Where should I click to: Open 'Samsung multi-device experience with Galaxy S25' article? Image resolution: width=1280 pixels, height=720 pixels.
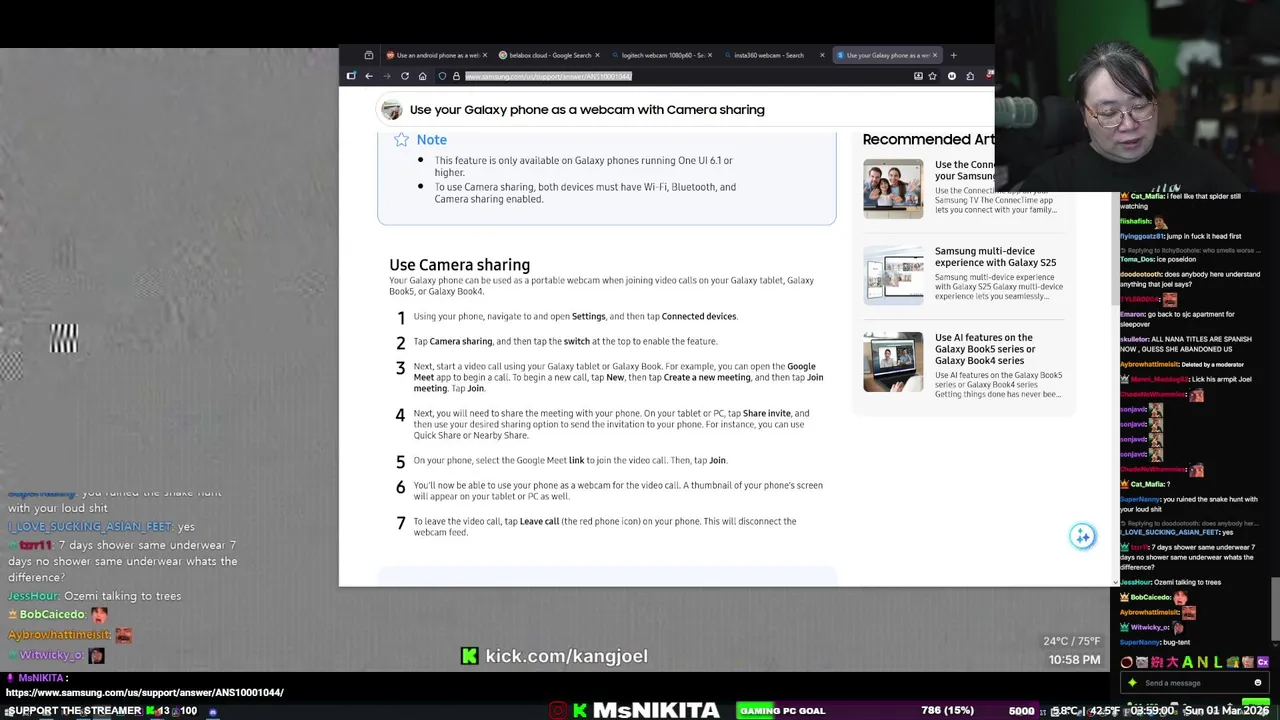click(995, 257)
